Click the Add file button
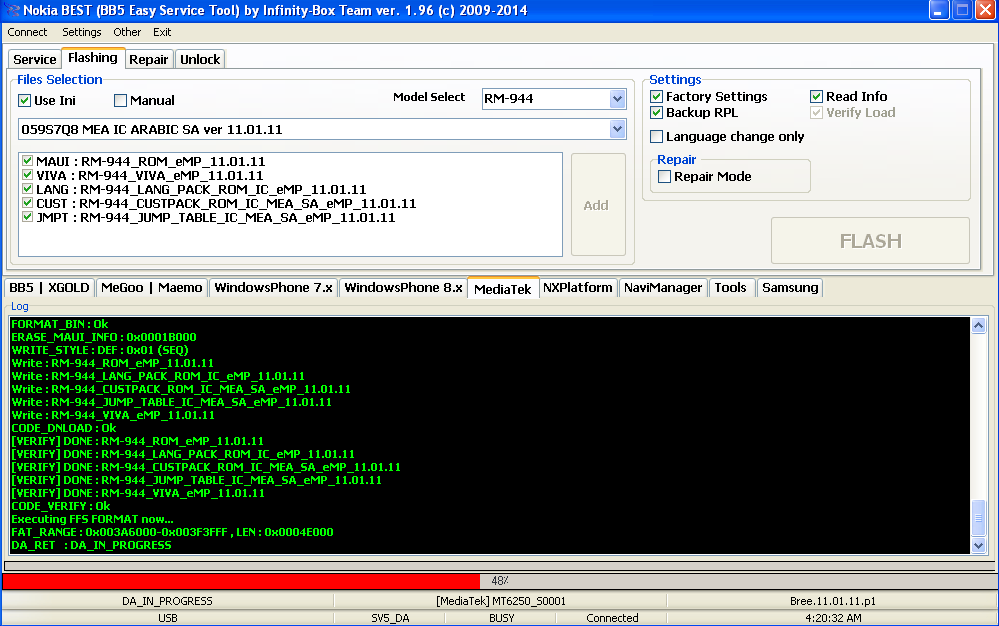 [x=598, y=204]
